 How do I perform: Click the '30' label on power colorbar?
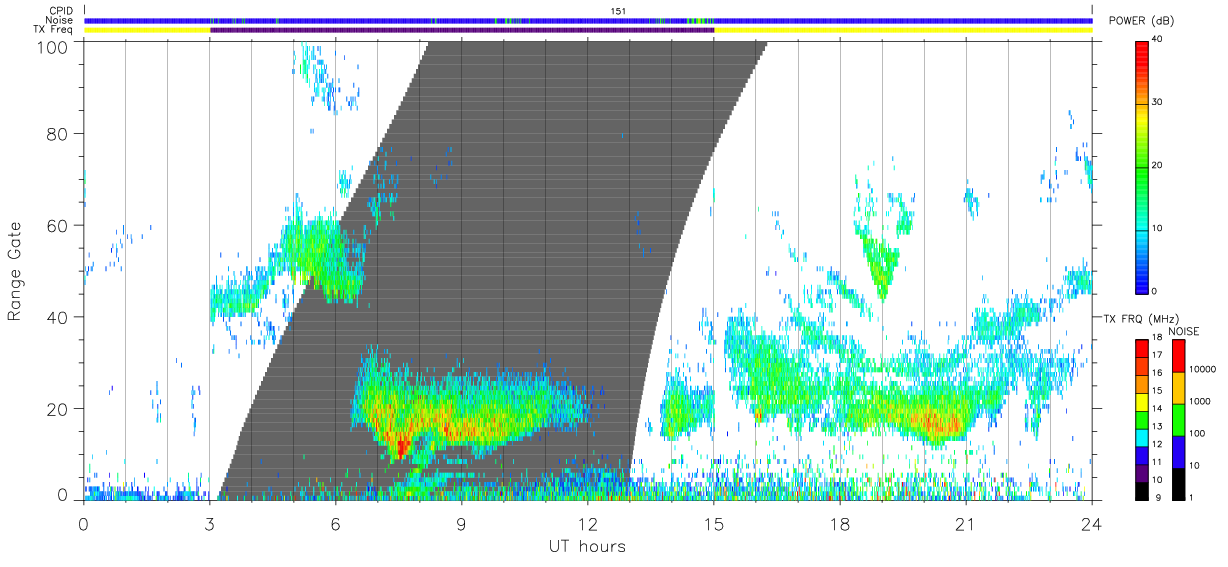pos(1158,103)
